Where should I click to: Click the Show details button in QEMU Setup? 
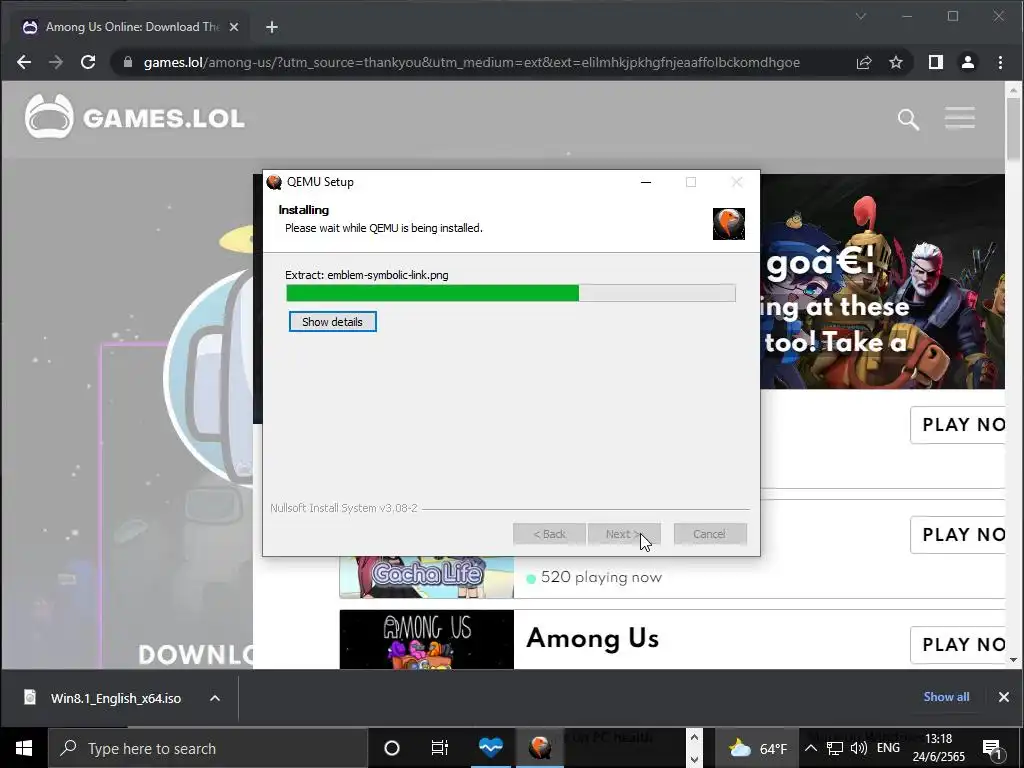coord(332,322)
